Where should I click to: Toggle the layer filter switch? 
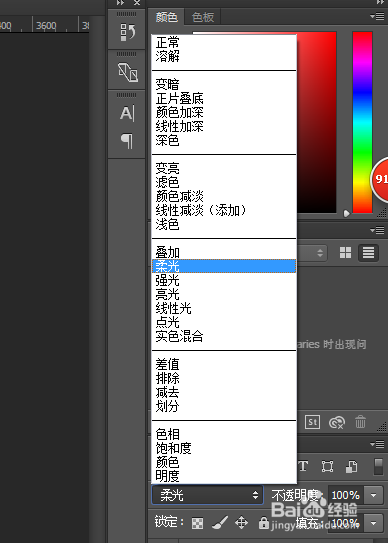[379, 466]
